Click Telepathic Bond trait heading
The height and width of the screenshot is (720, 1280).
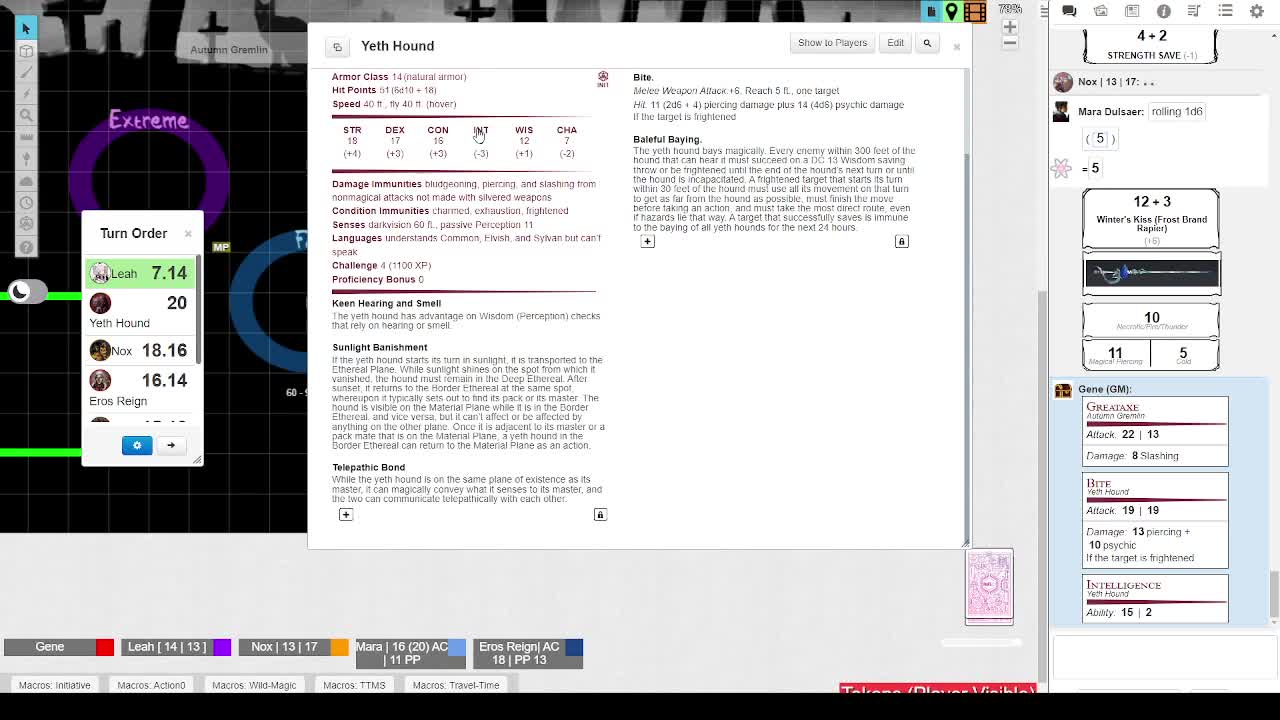(x=368, y=467)
